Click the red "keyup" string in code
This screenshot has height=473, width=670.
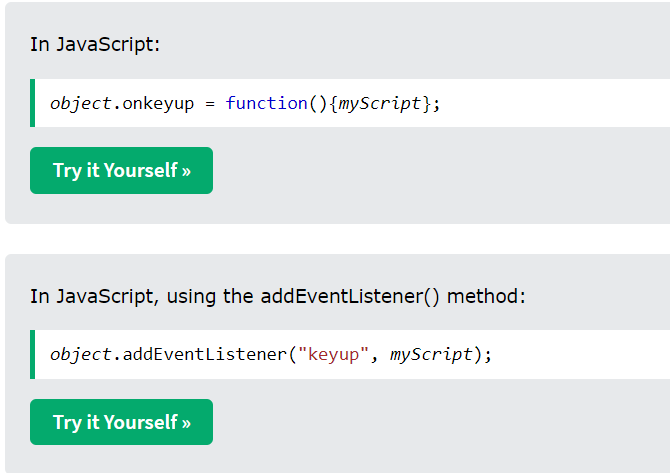333,355
